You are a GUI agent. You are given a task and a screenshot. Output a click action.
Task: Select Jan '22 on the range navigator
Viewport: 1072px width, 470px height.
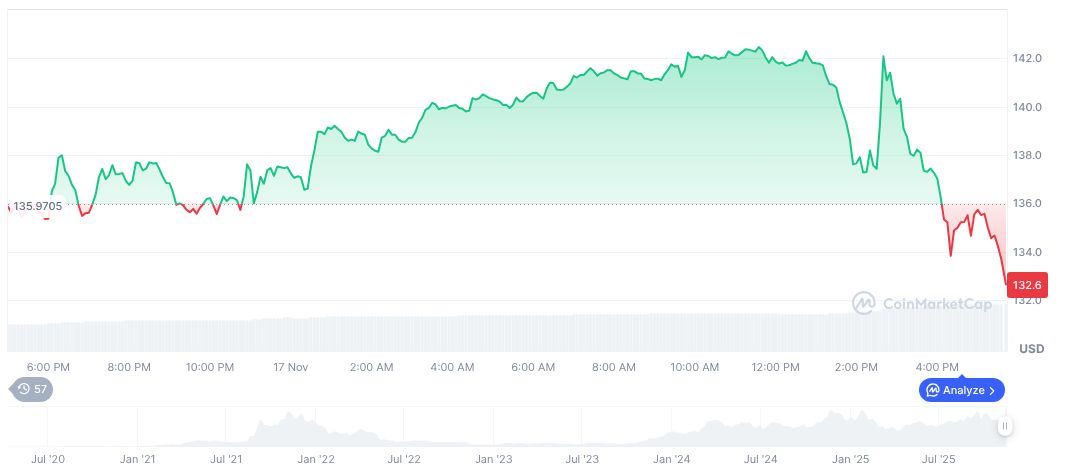315,459
